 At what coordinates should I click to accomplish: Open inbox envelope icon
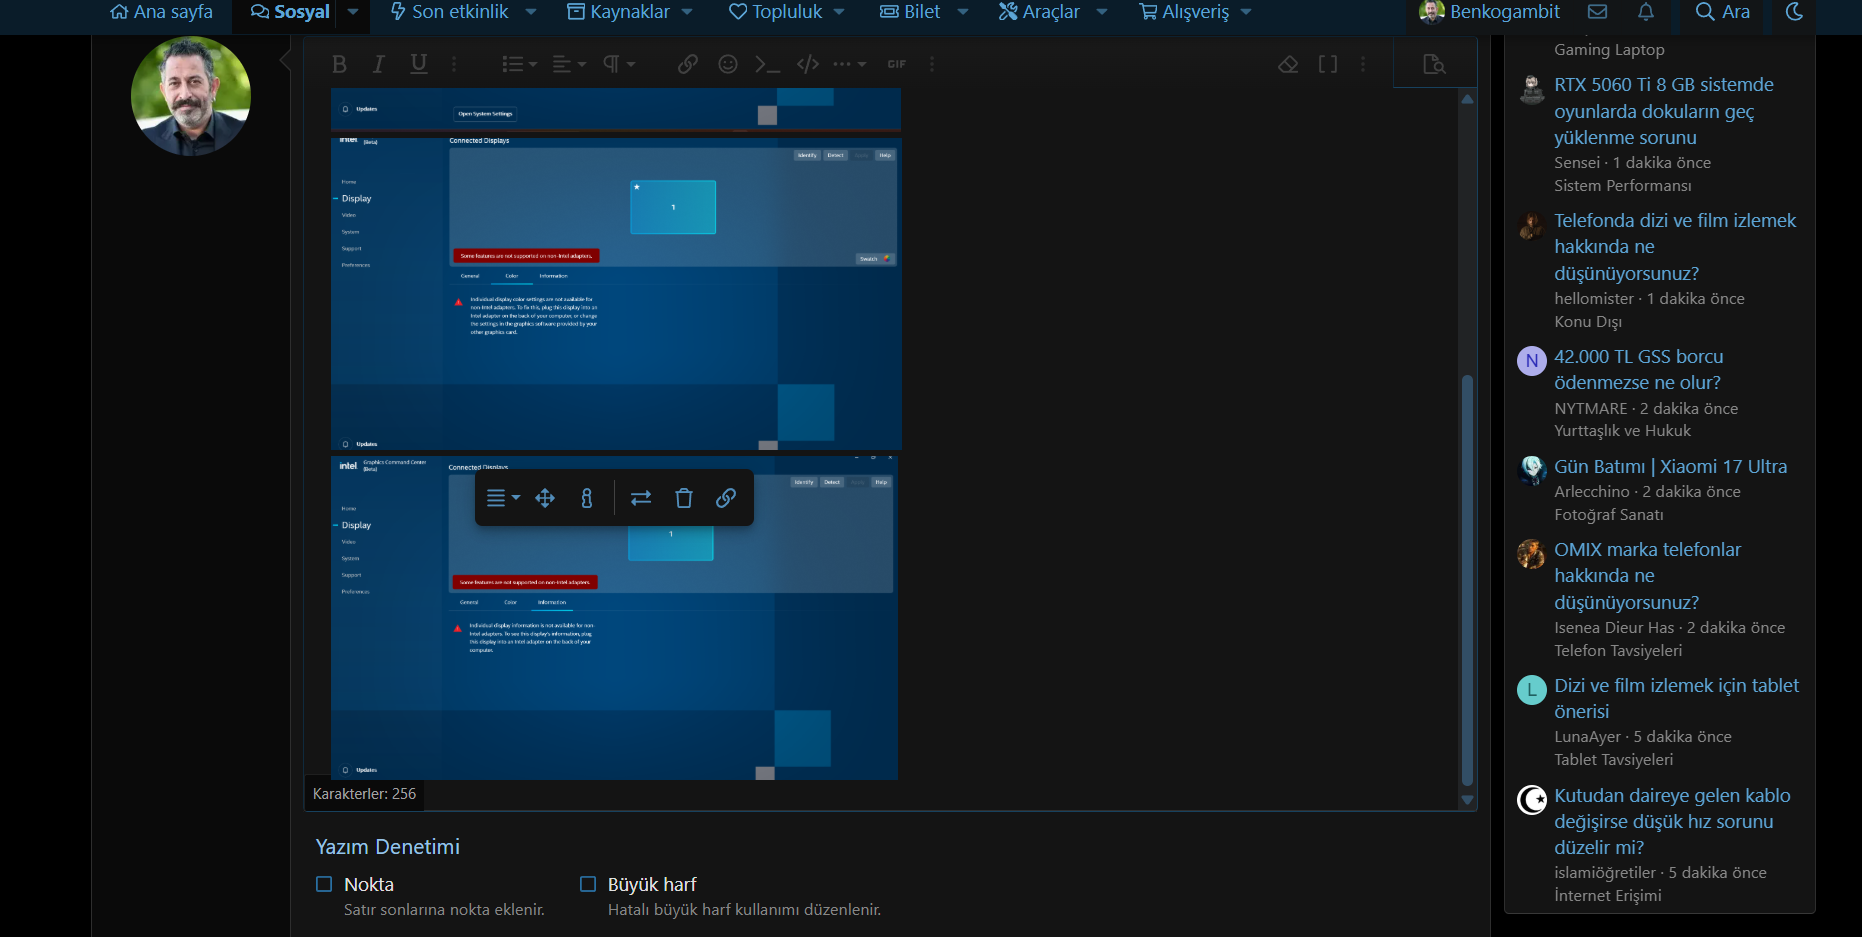click(1598, 12)
